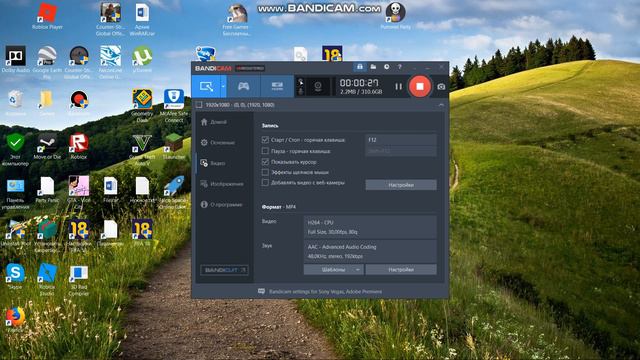The image size is (640, 360).
Task: Click the mouse cursor and microphone indicator
Action: 301,86
